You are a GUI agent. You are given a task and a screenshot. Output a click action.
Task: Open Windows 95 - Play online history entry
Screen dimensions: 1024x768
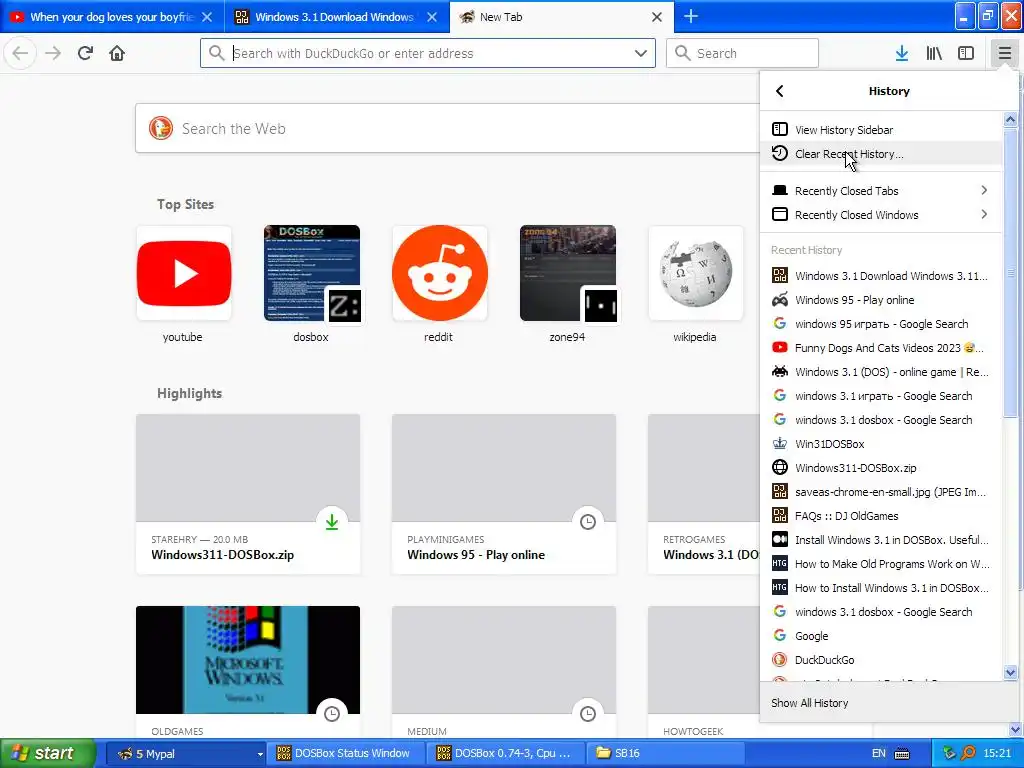(880, 300)
